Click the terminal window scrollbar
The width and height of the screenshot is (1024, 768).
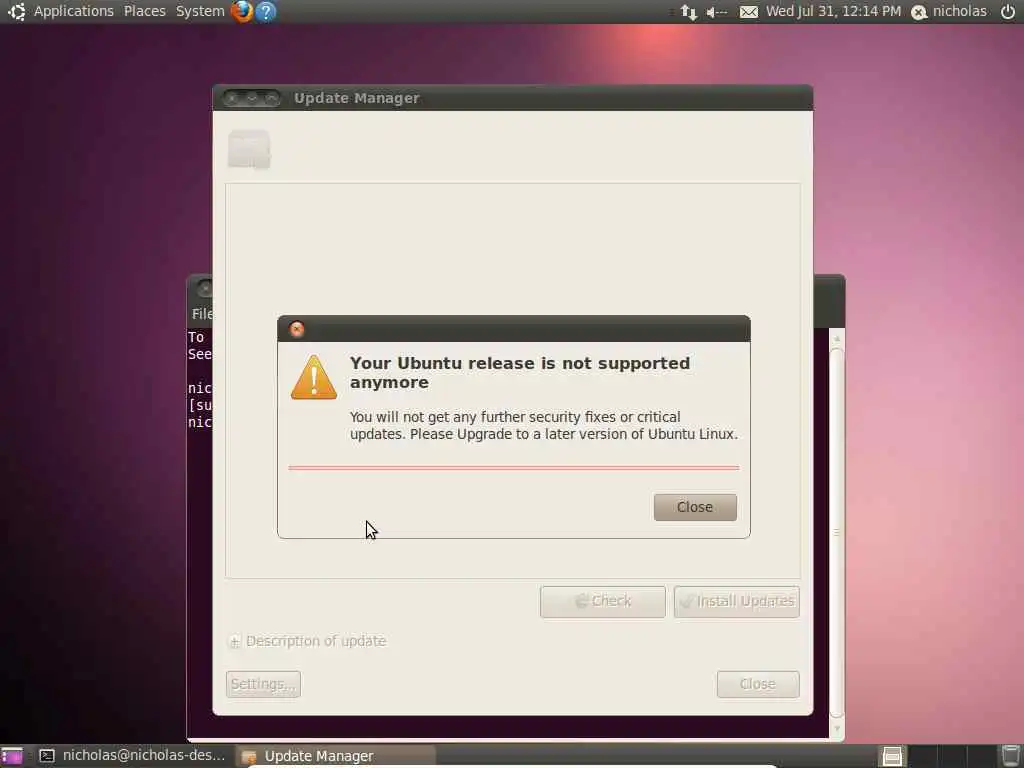[837, 533]
